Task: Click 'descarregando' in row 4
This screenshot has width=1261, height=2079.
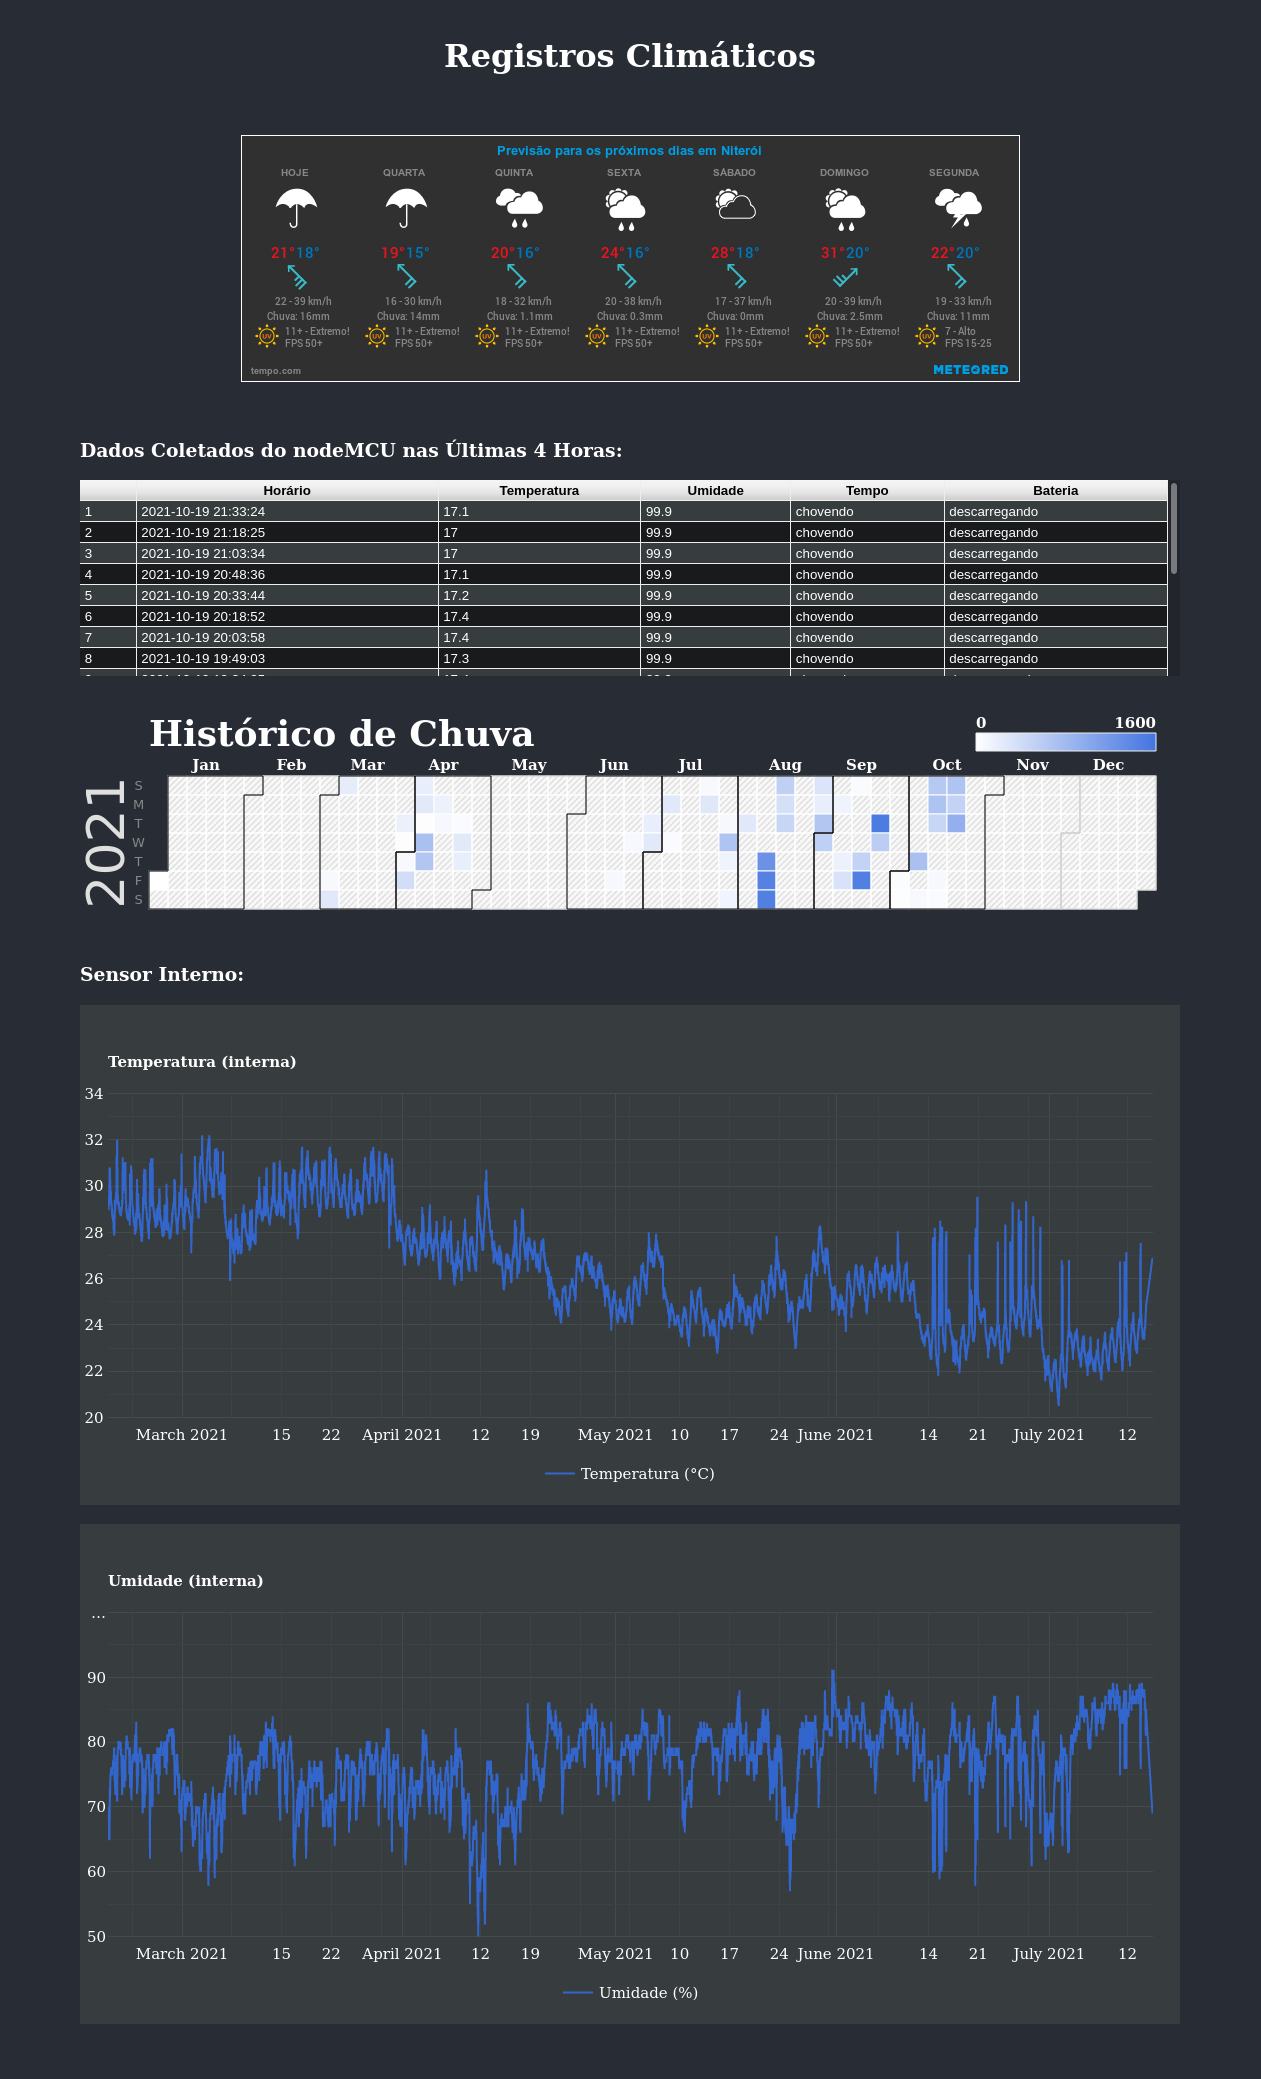Action: coord(1056,575)
